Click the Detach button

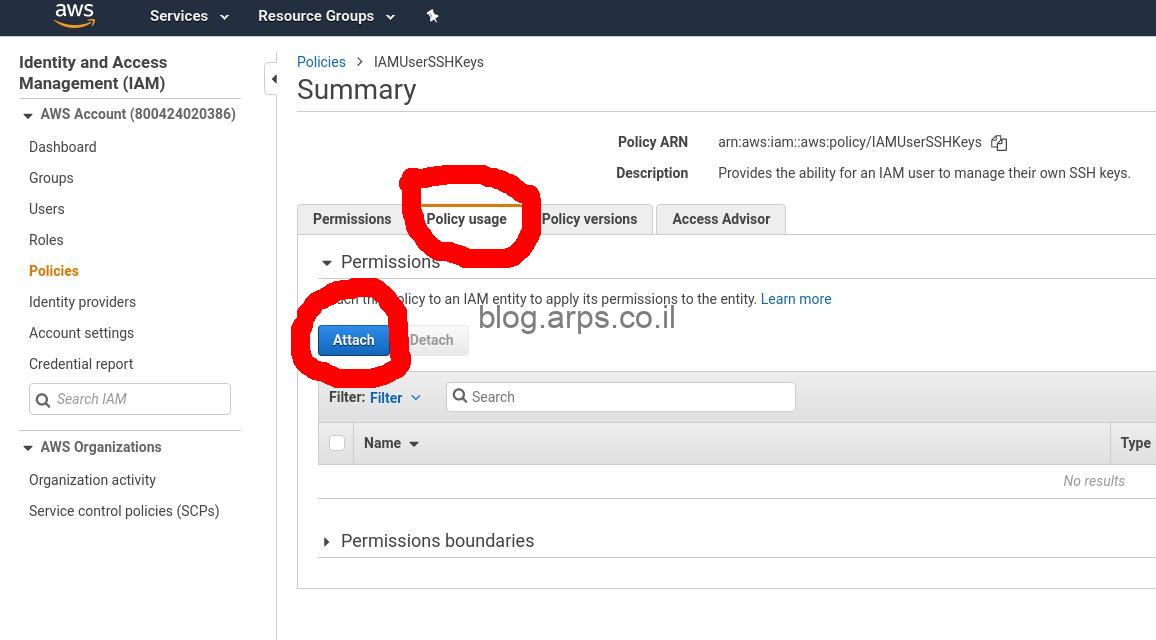pyautogui.click(x=431, y=340)
